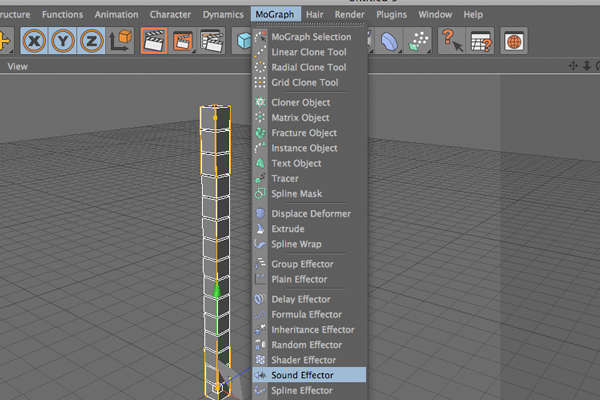Tear off MoGraph menu via grip strip
The height and width of the screenshot is (400, 600).
pyautogui.click(x=310, y=25)
